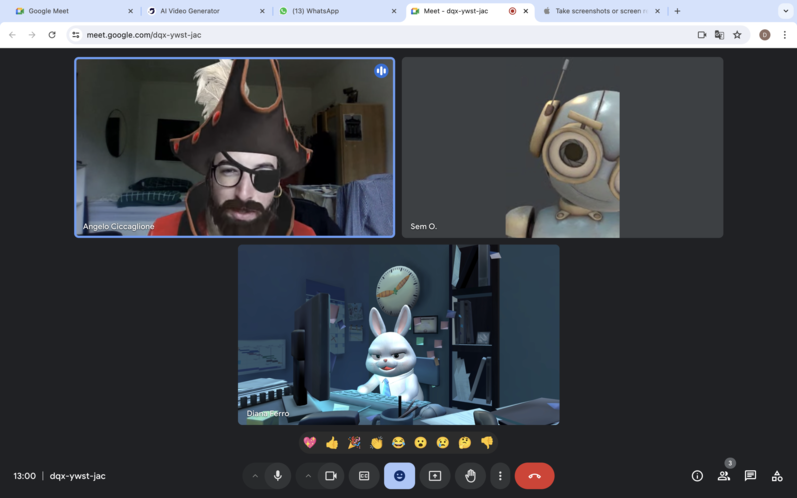Switch to the WhatsApp browser tab
Viewport: 797px width, 498px height.
coord(334,11)
